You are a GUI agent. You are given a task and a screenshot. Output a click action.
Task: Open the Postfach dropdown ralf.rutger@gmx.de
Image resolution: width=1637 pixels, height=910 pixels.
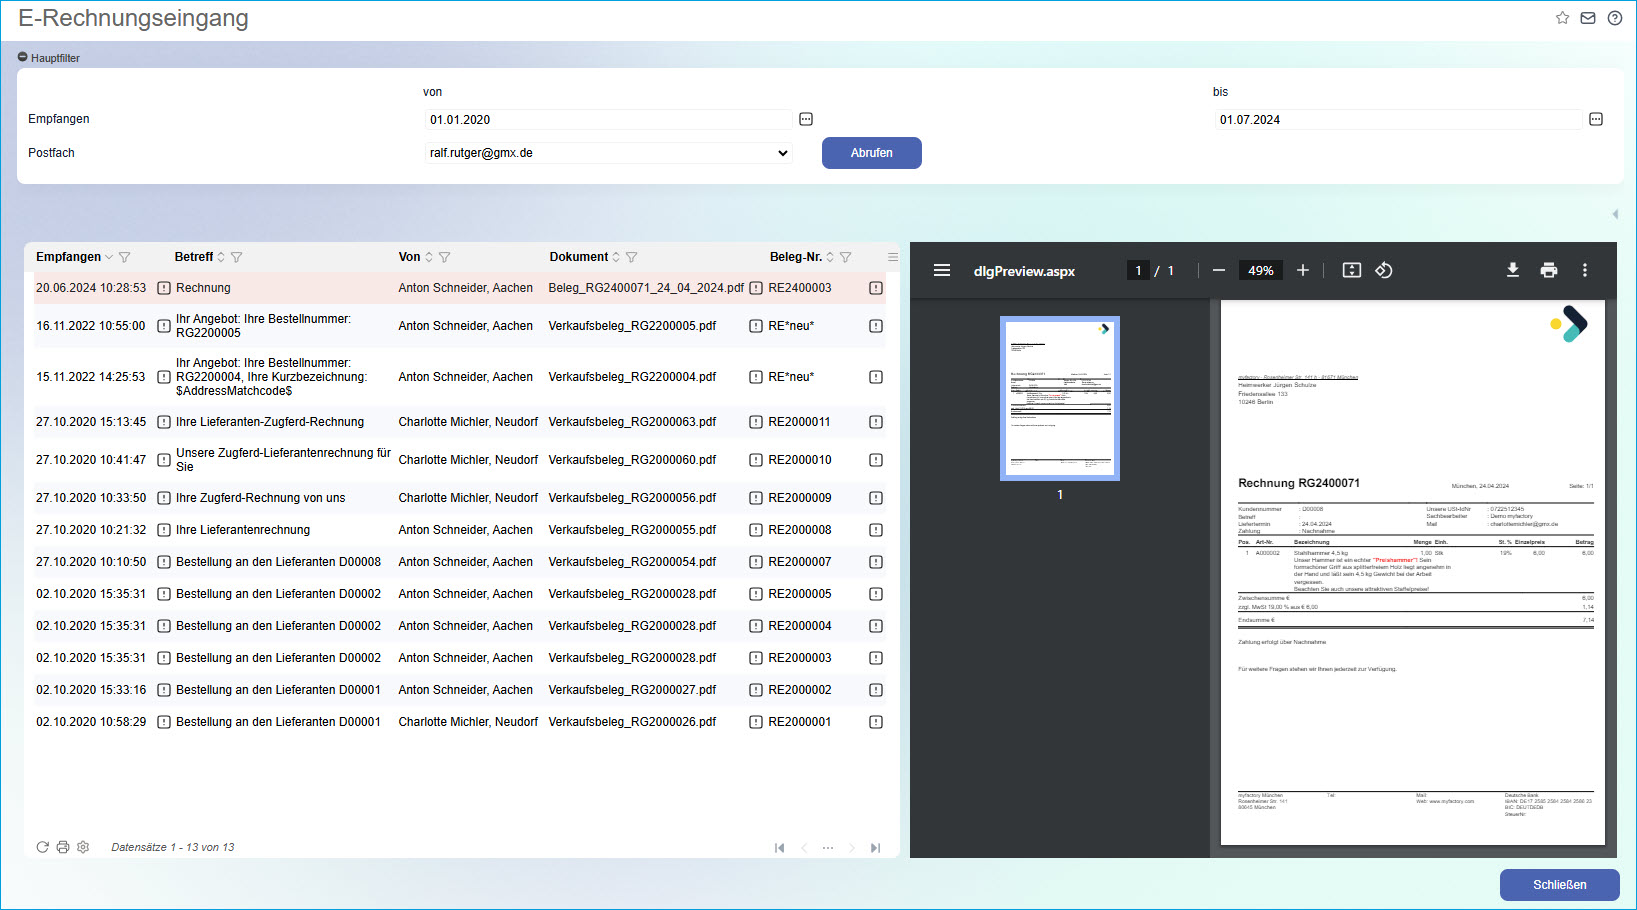[x=608, y=153]
